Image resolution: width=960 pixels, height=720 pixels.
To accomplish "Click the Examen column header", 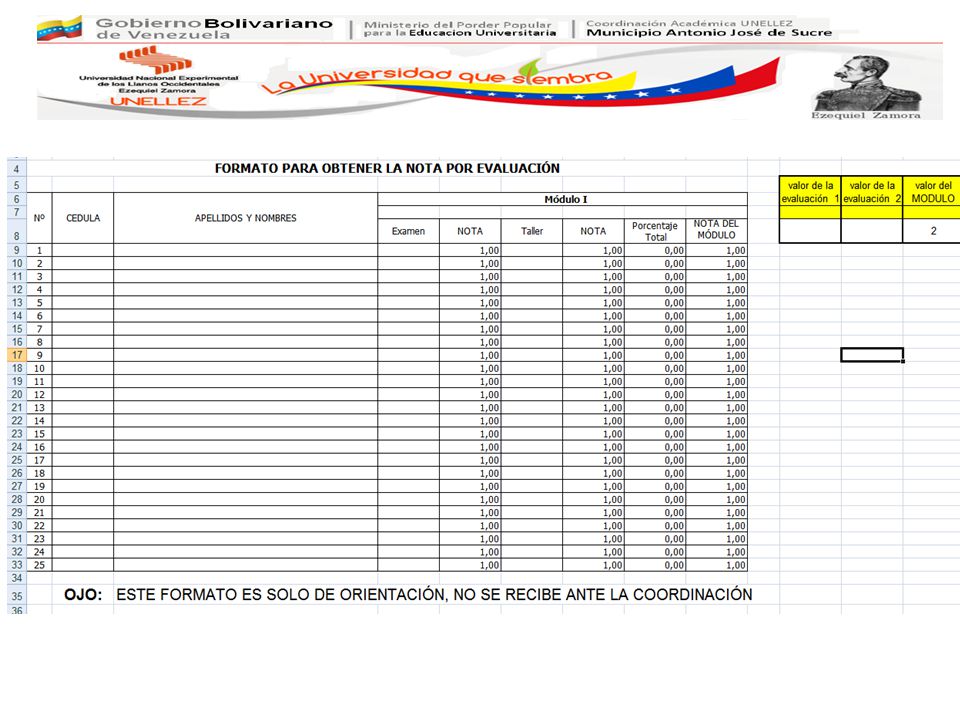I will pos(408,231).
